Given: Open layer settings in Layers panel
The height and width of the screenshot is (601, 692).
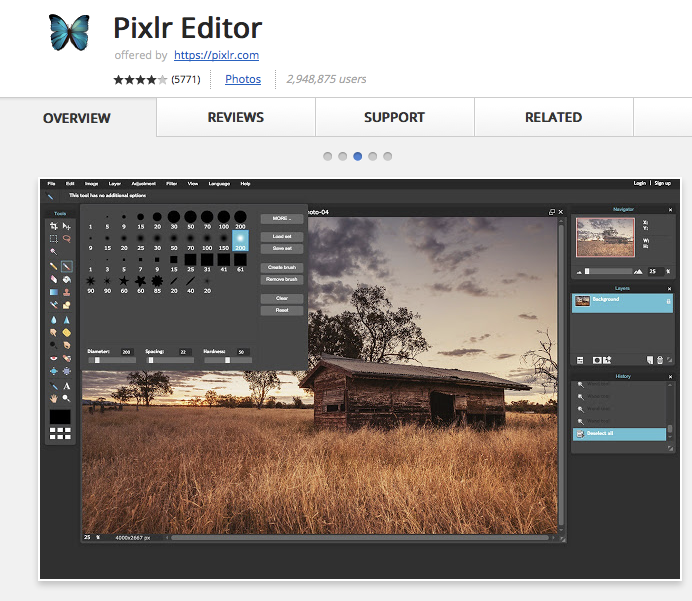Looking at the screenshot, I should 580,361.
